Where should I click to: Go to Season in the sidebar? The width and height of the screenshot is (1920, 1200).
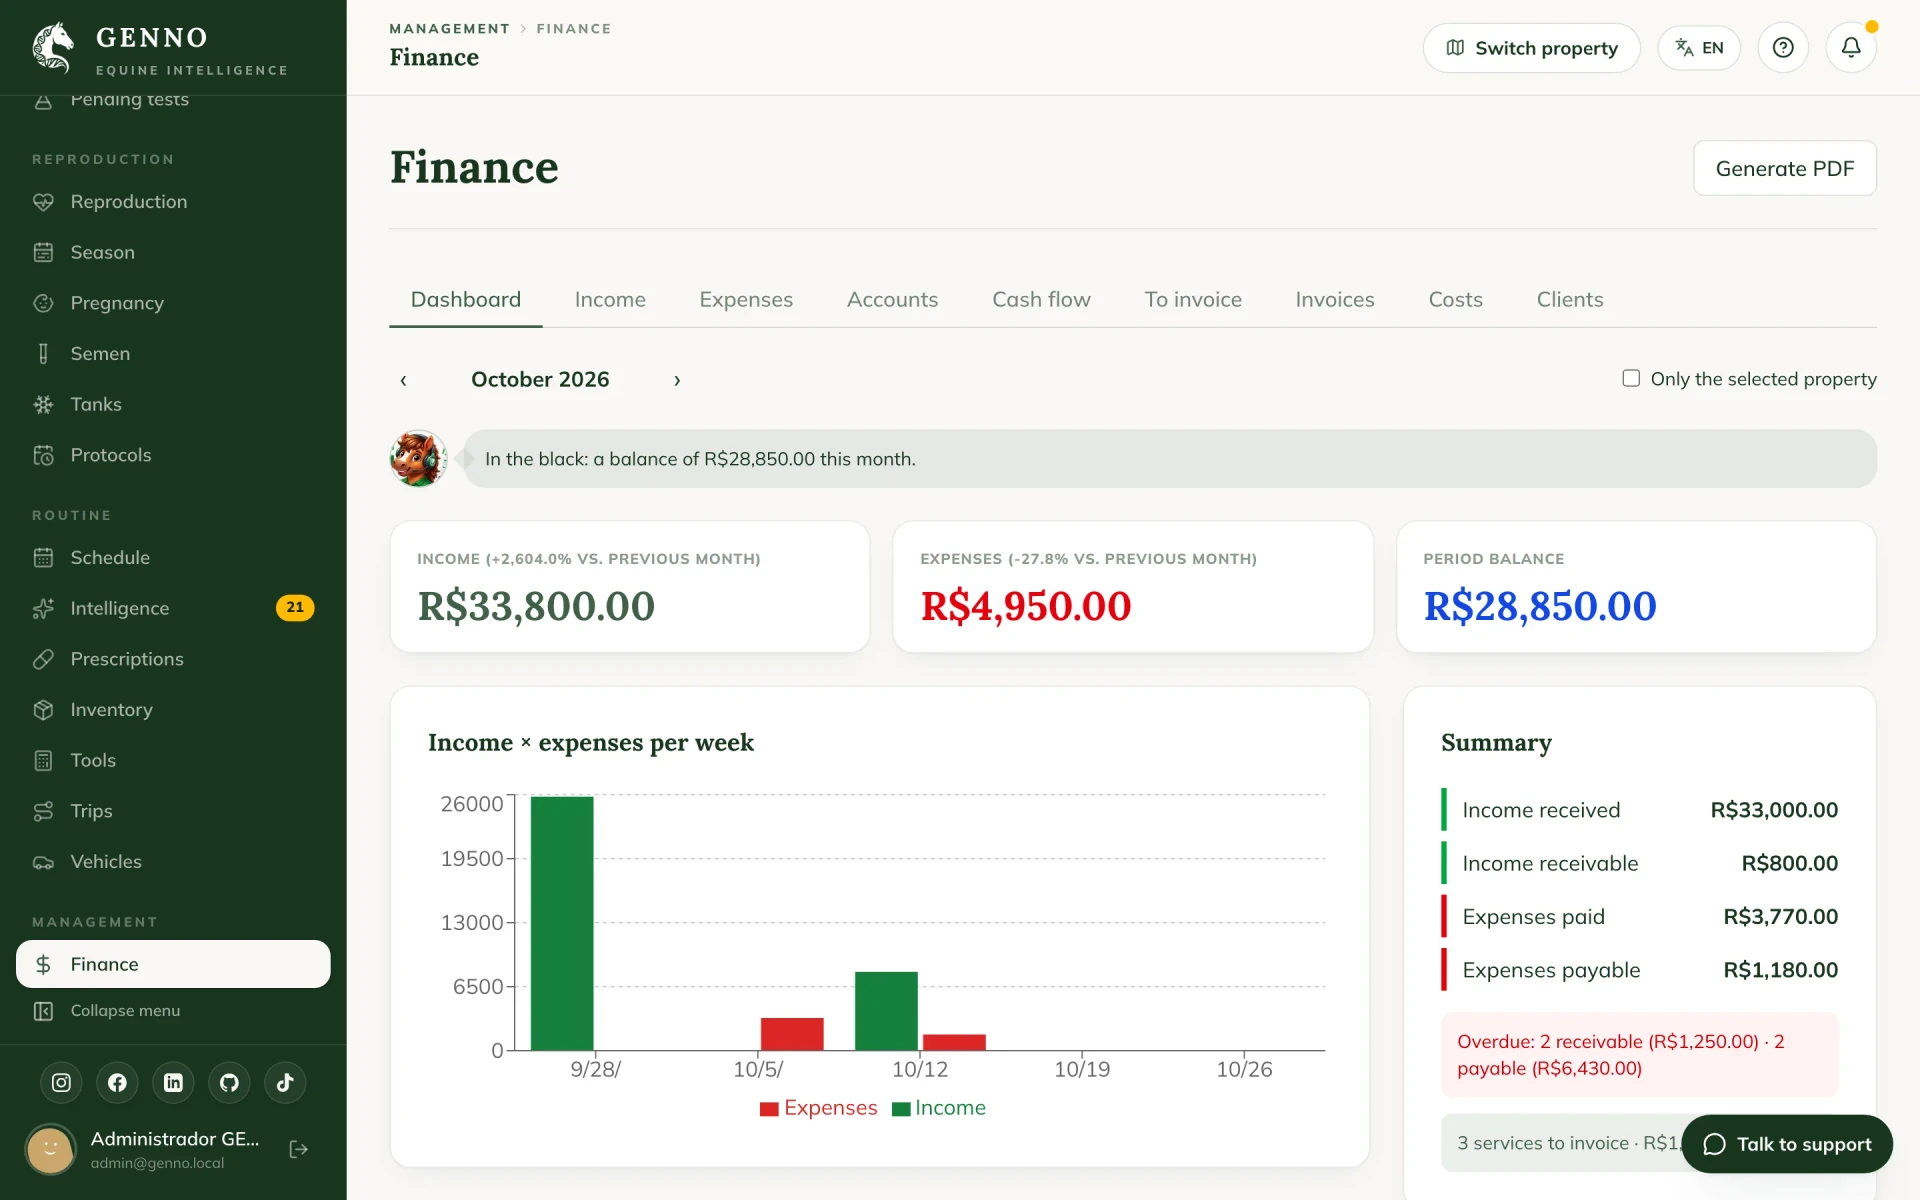point(173,252)
